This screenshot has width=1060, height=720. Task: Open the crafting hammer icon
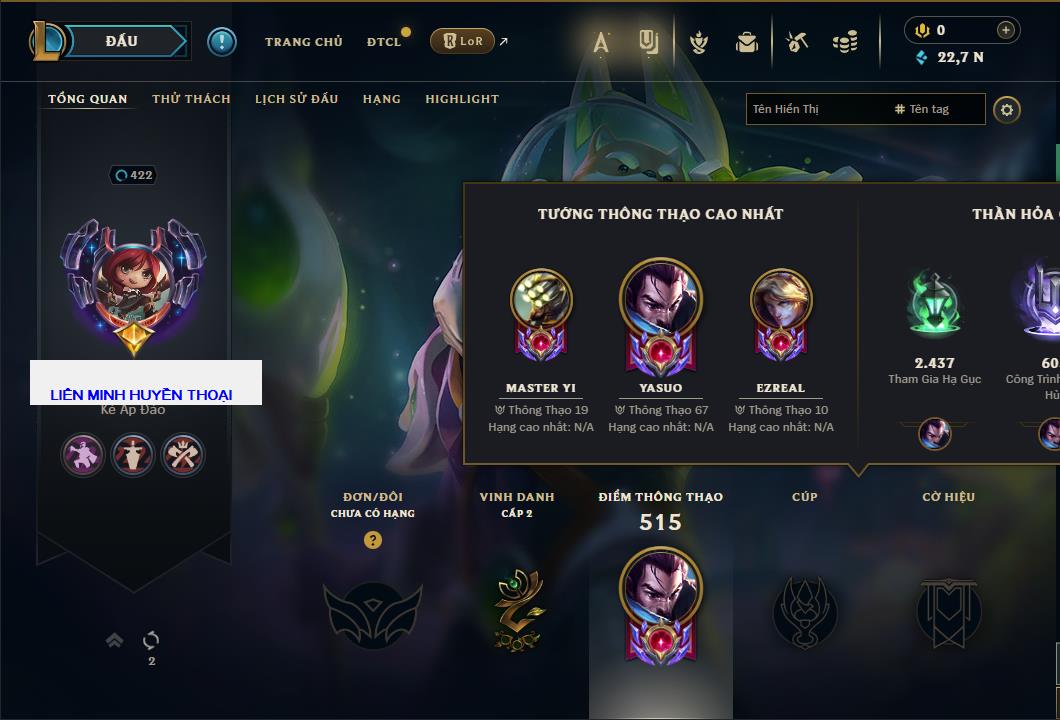point(797,42)
